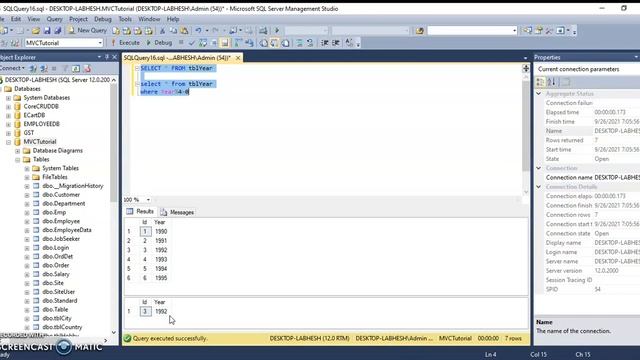Switch to the Messages tab
This screenshot has height=360, width=640.
177,212
